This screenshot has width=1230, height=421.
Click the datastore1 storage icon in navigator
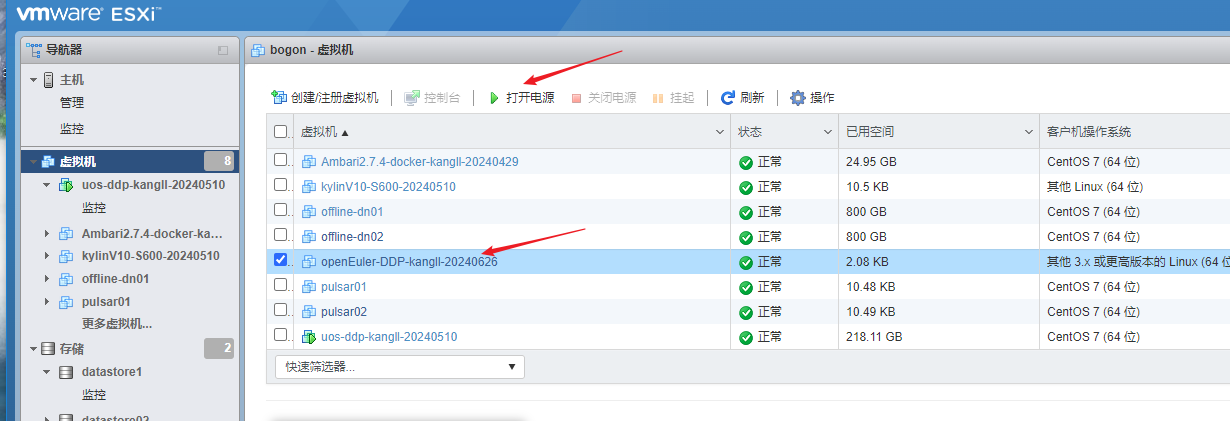(66, 372)
